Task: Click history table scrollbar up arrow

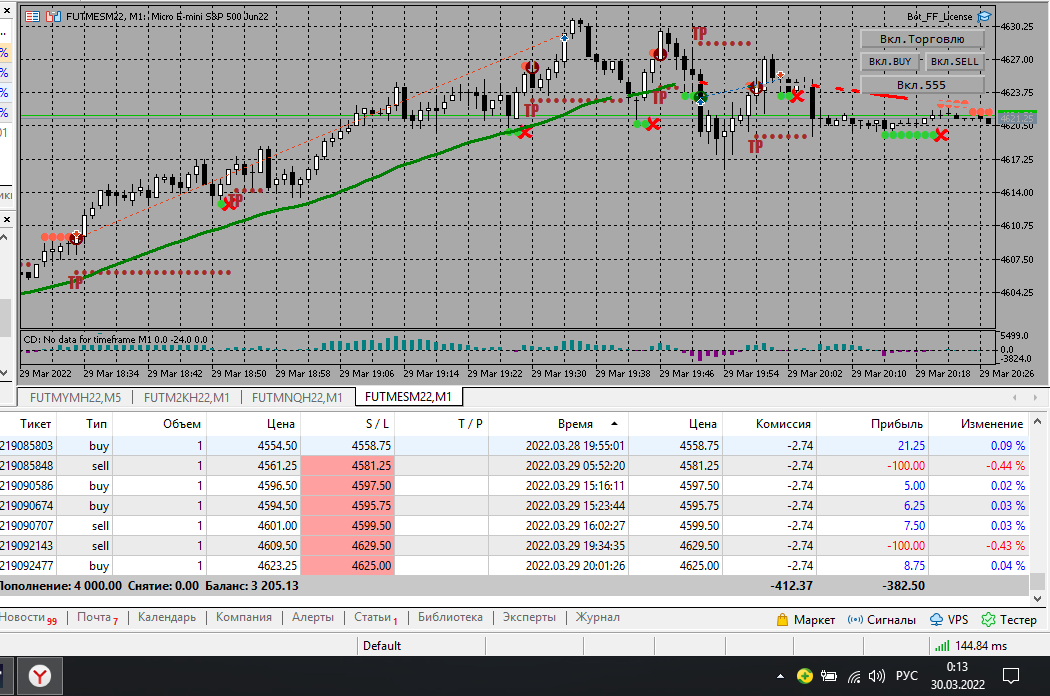Action: tap(1037, 422)
